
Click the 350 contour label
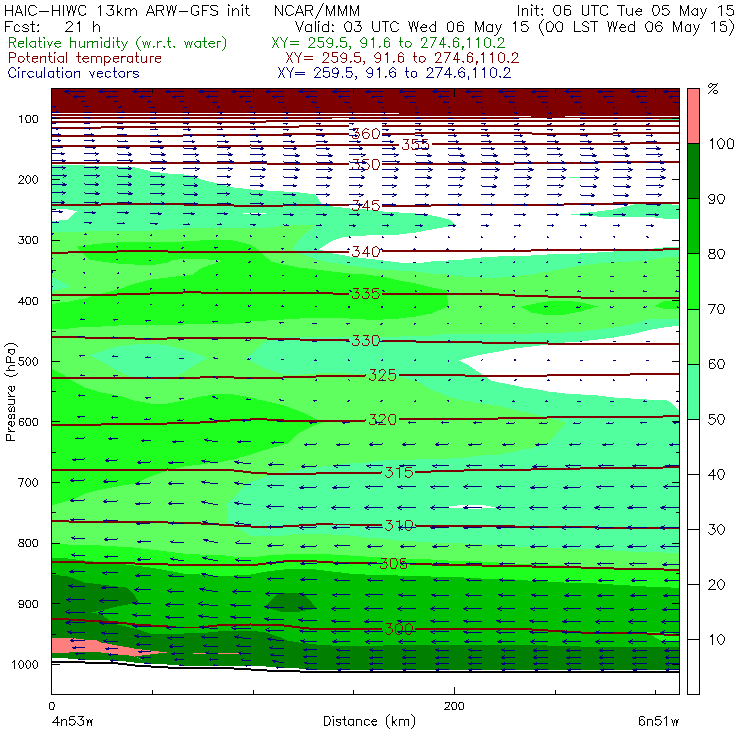click(x=366, y=164)
